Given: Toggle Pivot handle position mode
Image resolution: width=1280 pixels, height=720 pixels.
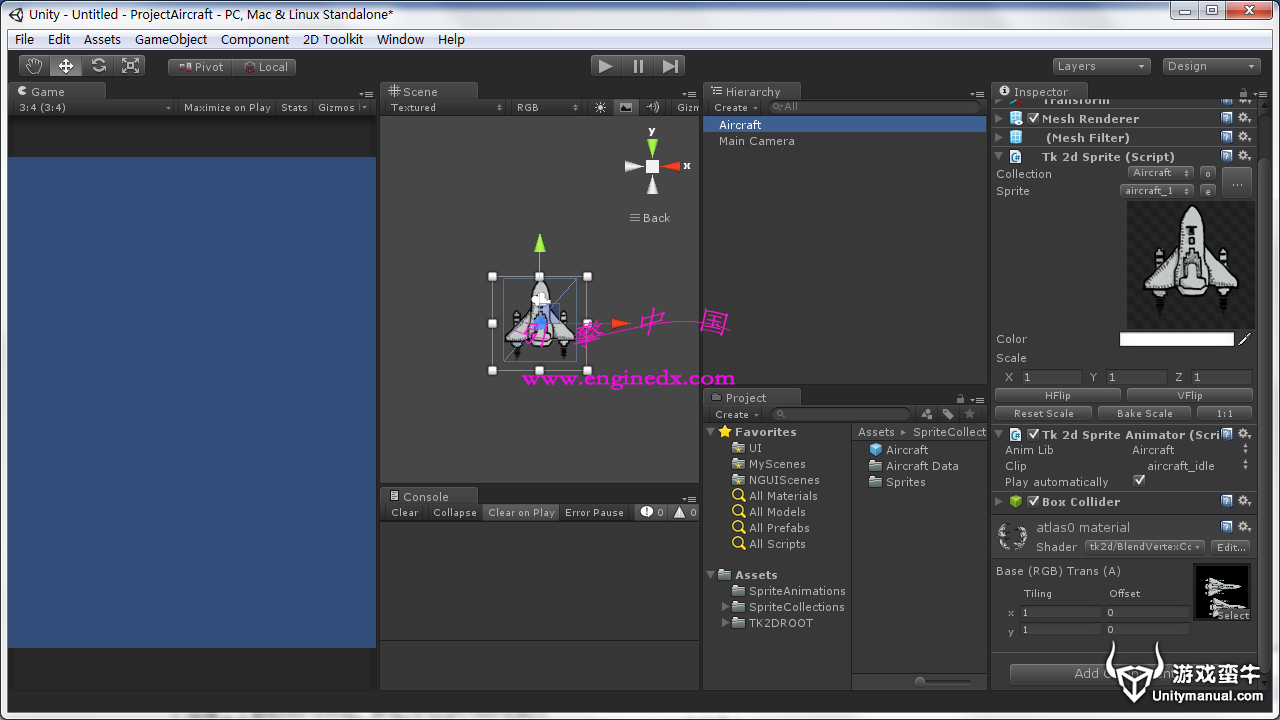Looking at the screenshot, I should point(200,67).
